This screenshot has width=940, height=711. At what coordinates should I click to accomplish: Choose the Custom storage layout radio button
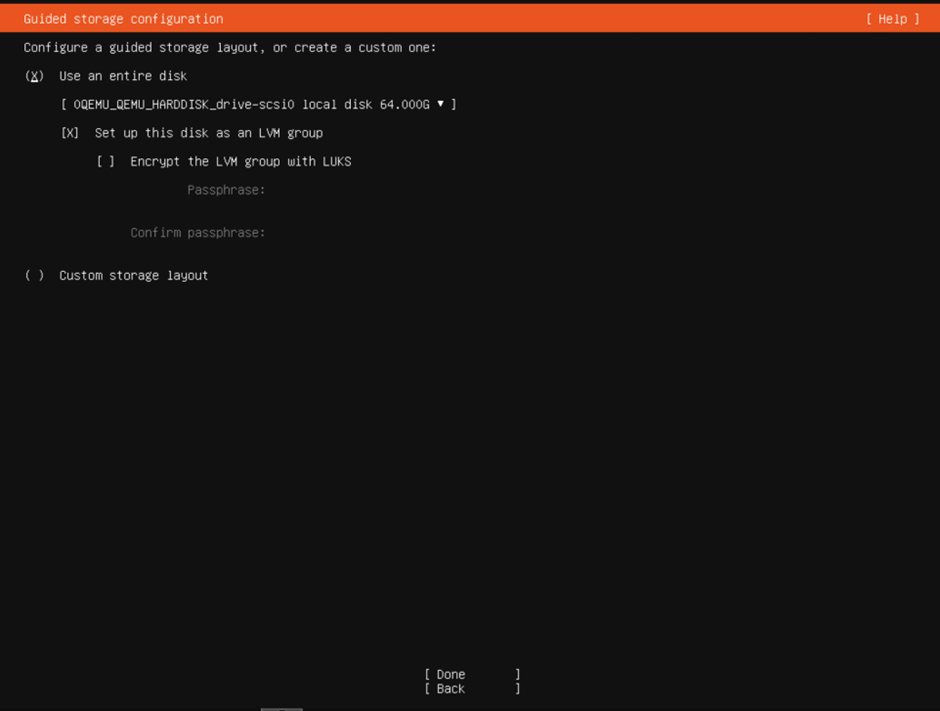pos(35,275)
